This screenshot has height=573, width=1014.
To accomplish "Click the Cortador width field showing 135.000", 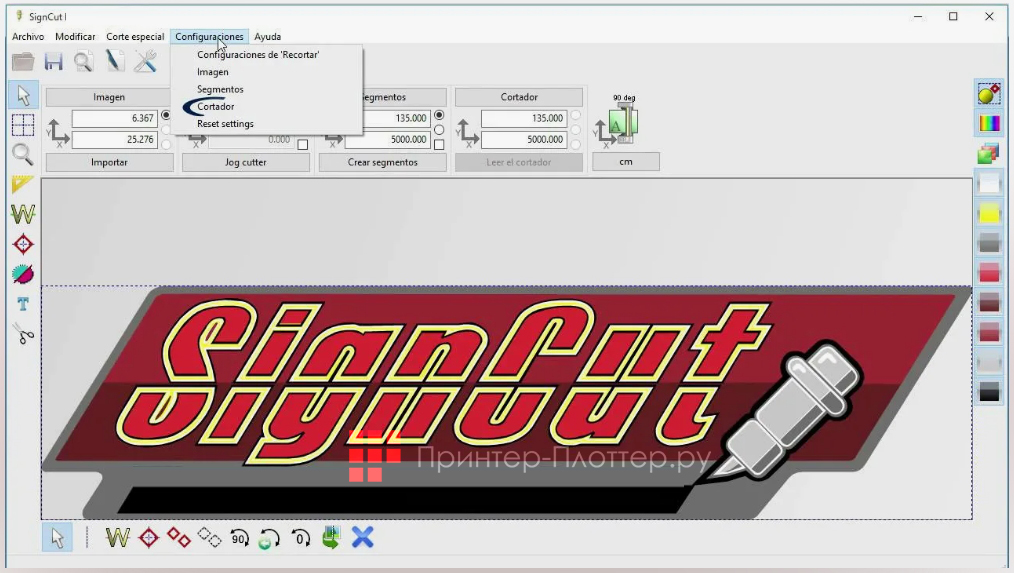I will click(523, 119).
